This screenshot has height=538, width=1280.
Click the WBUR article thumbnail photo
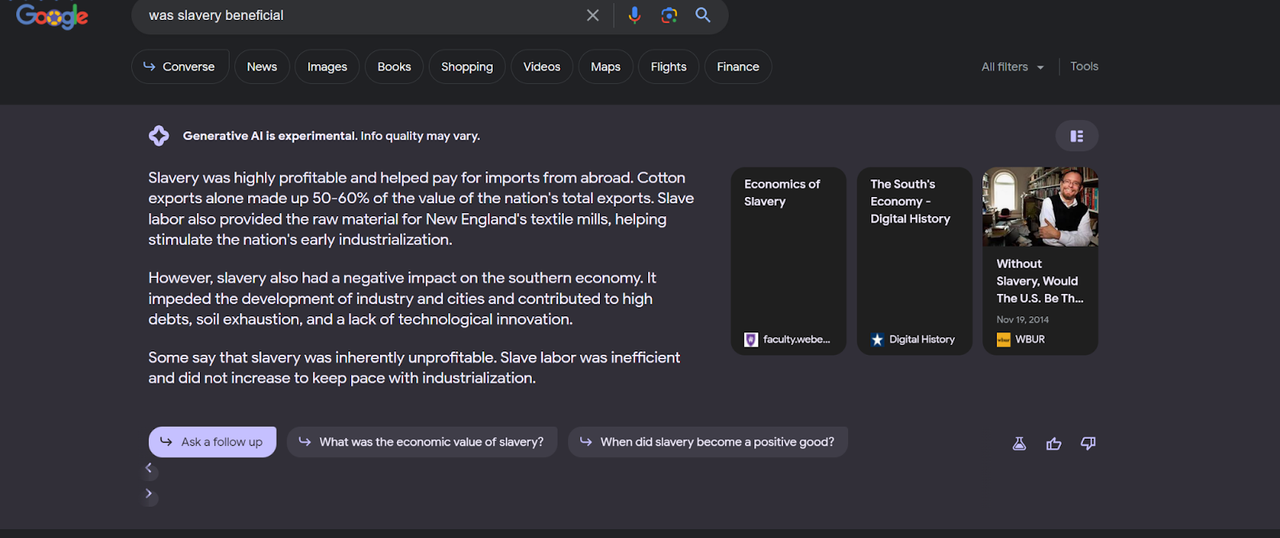[x=1040, y=207]
